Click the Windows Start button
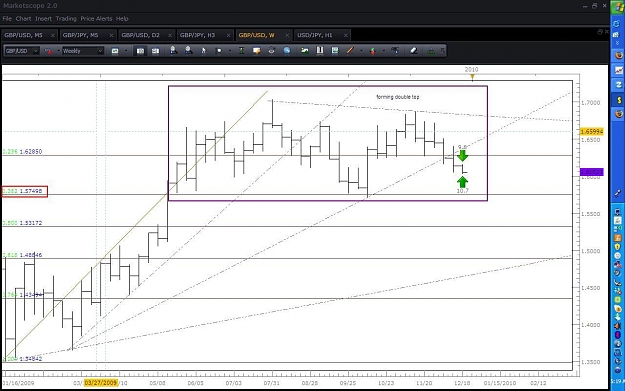Screen dimensions: 625x391 [617, 7]
